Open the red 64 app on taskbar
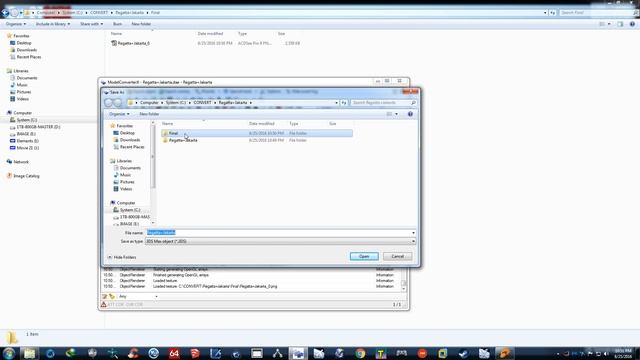The width and height of the screenshot is (640, 360). coord(174,353)
